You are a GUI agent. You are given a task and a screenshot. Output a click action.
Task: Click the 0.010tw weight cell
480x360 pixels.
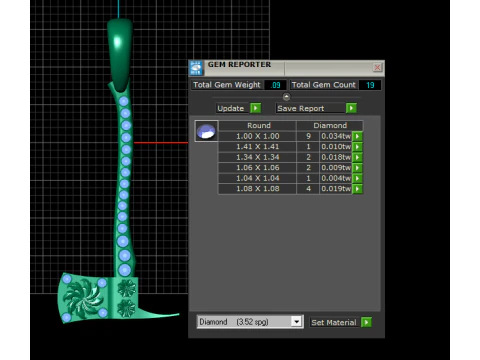336,147
